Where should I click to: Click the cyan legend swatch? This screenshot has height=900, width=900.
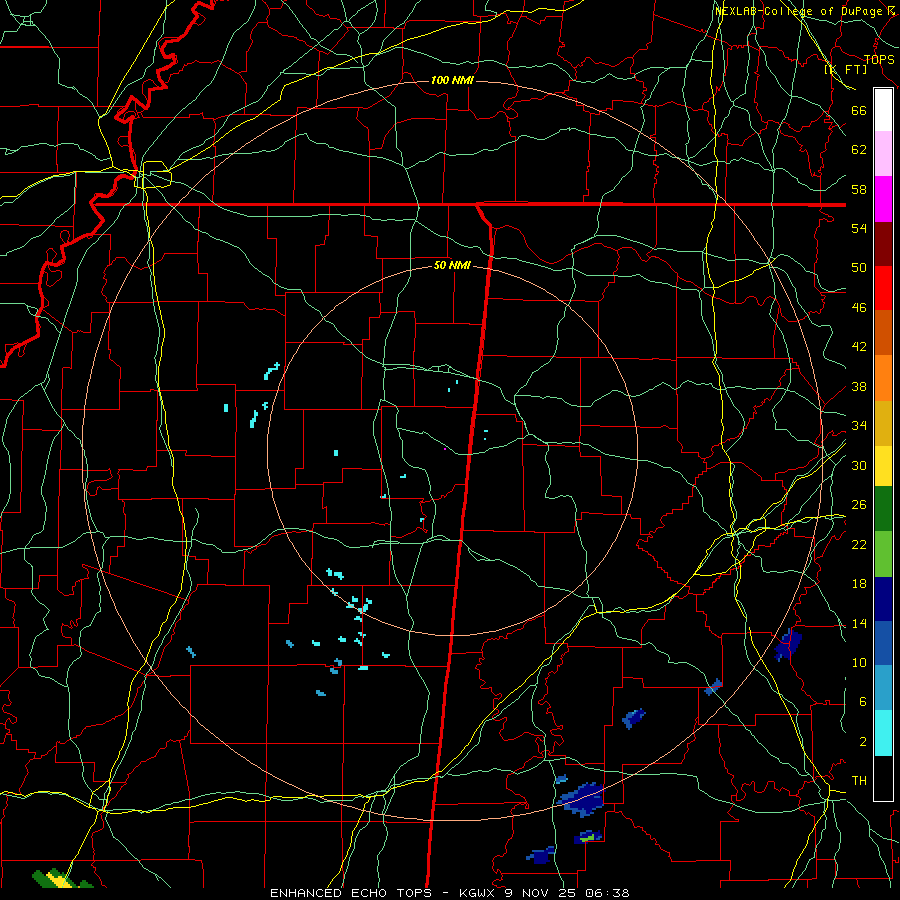tap(883, 733)
